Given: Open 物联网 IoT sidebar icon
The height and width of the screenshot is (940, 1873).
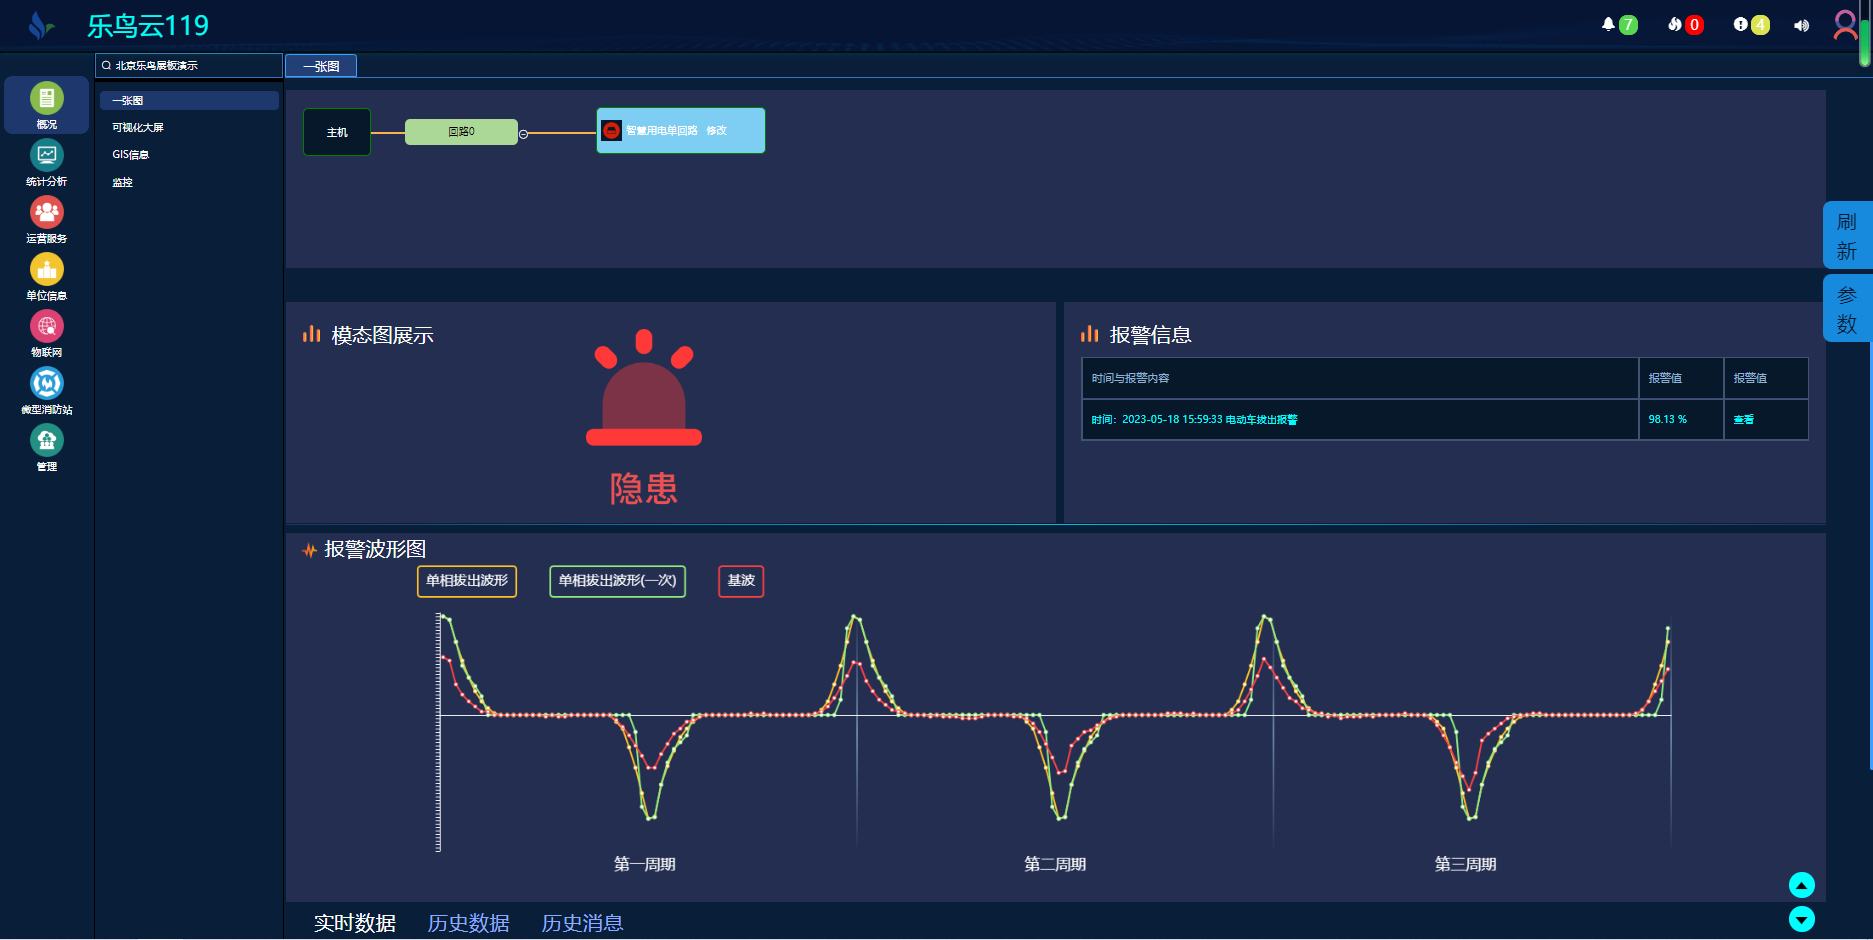Looking at the screenshot, I should coord(47,327).
